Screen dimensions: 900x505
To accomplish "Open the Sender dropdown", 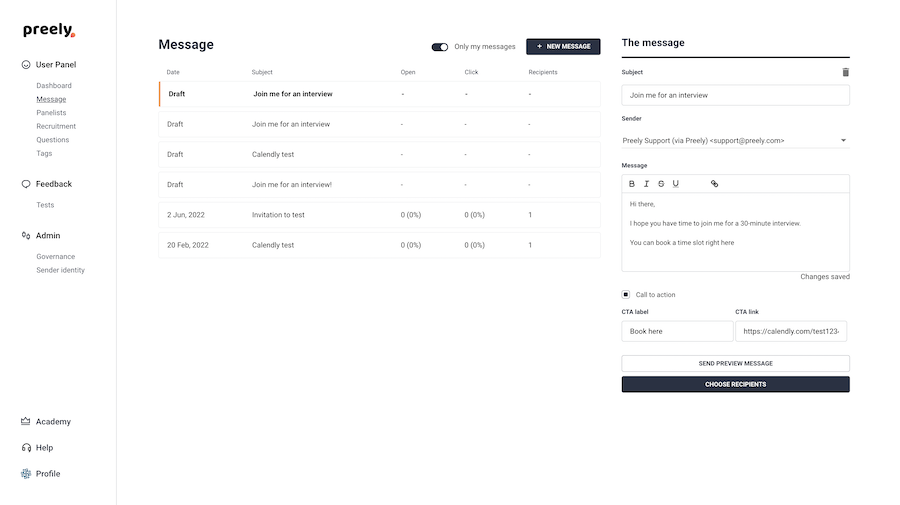I will pos(735,141).
